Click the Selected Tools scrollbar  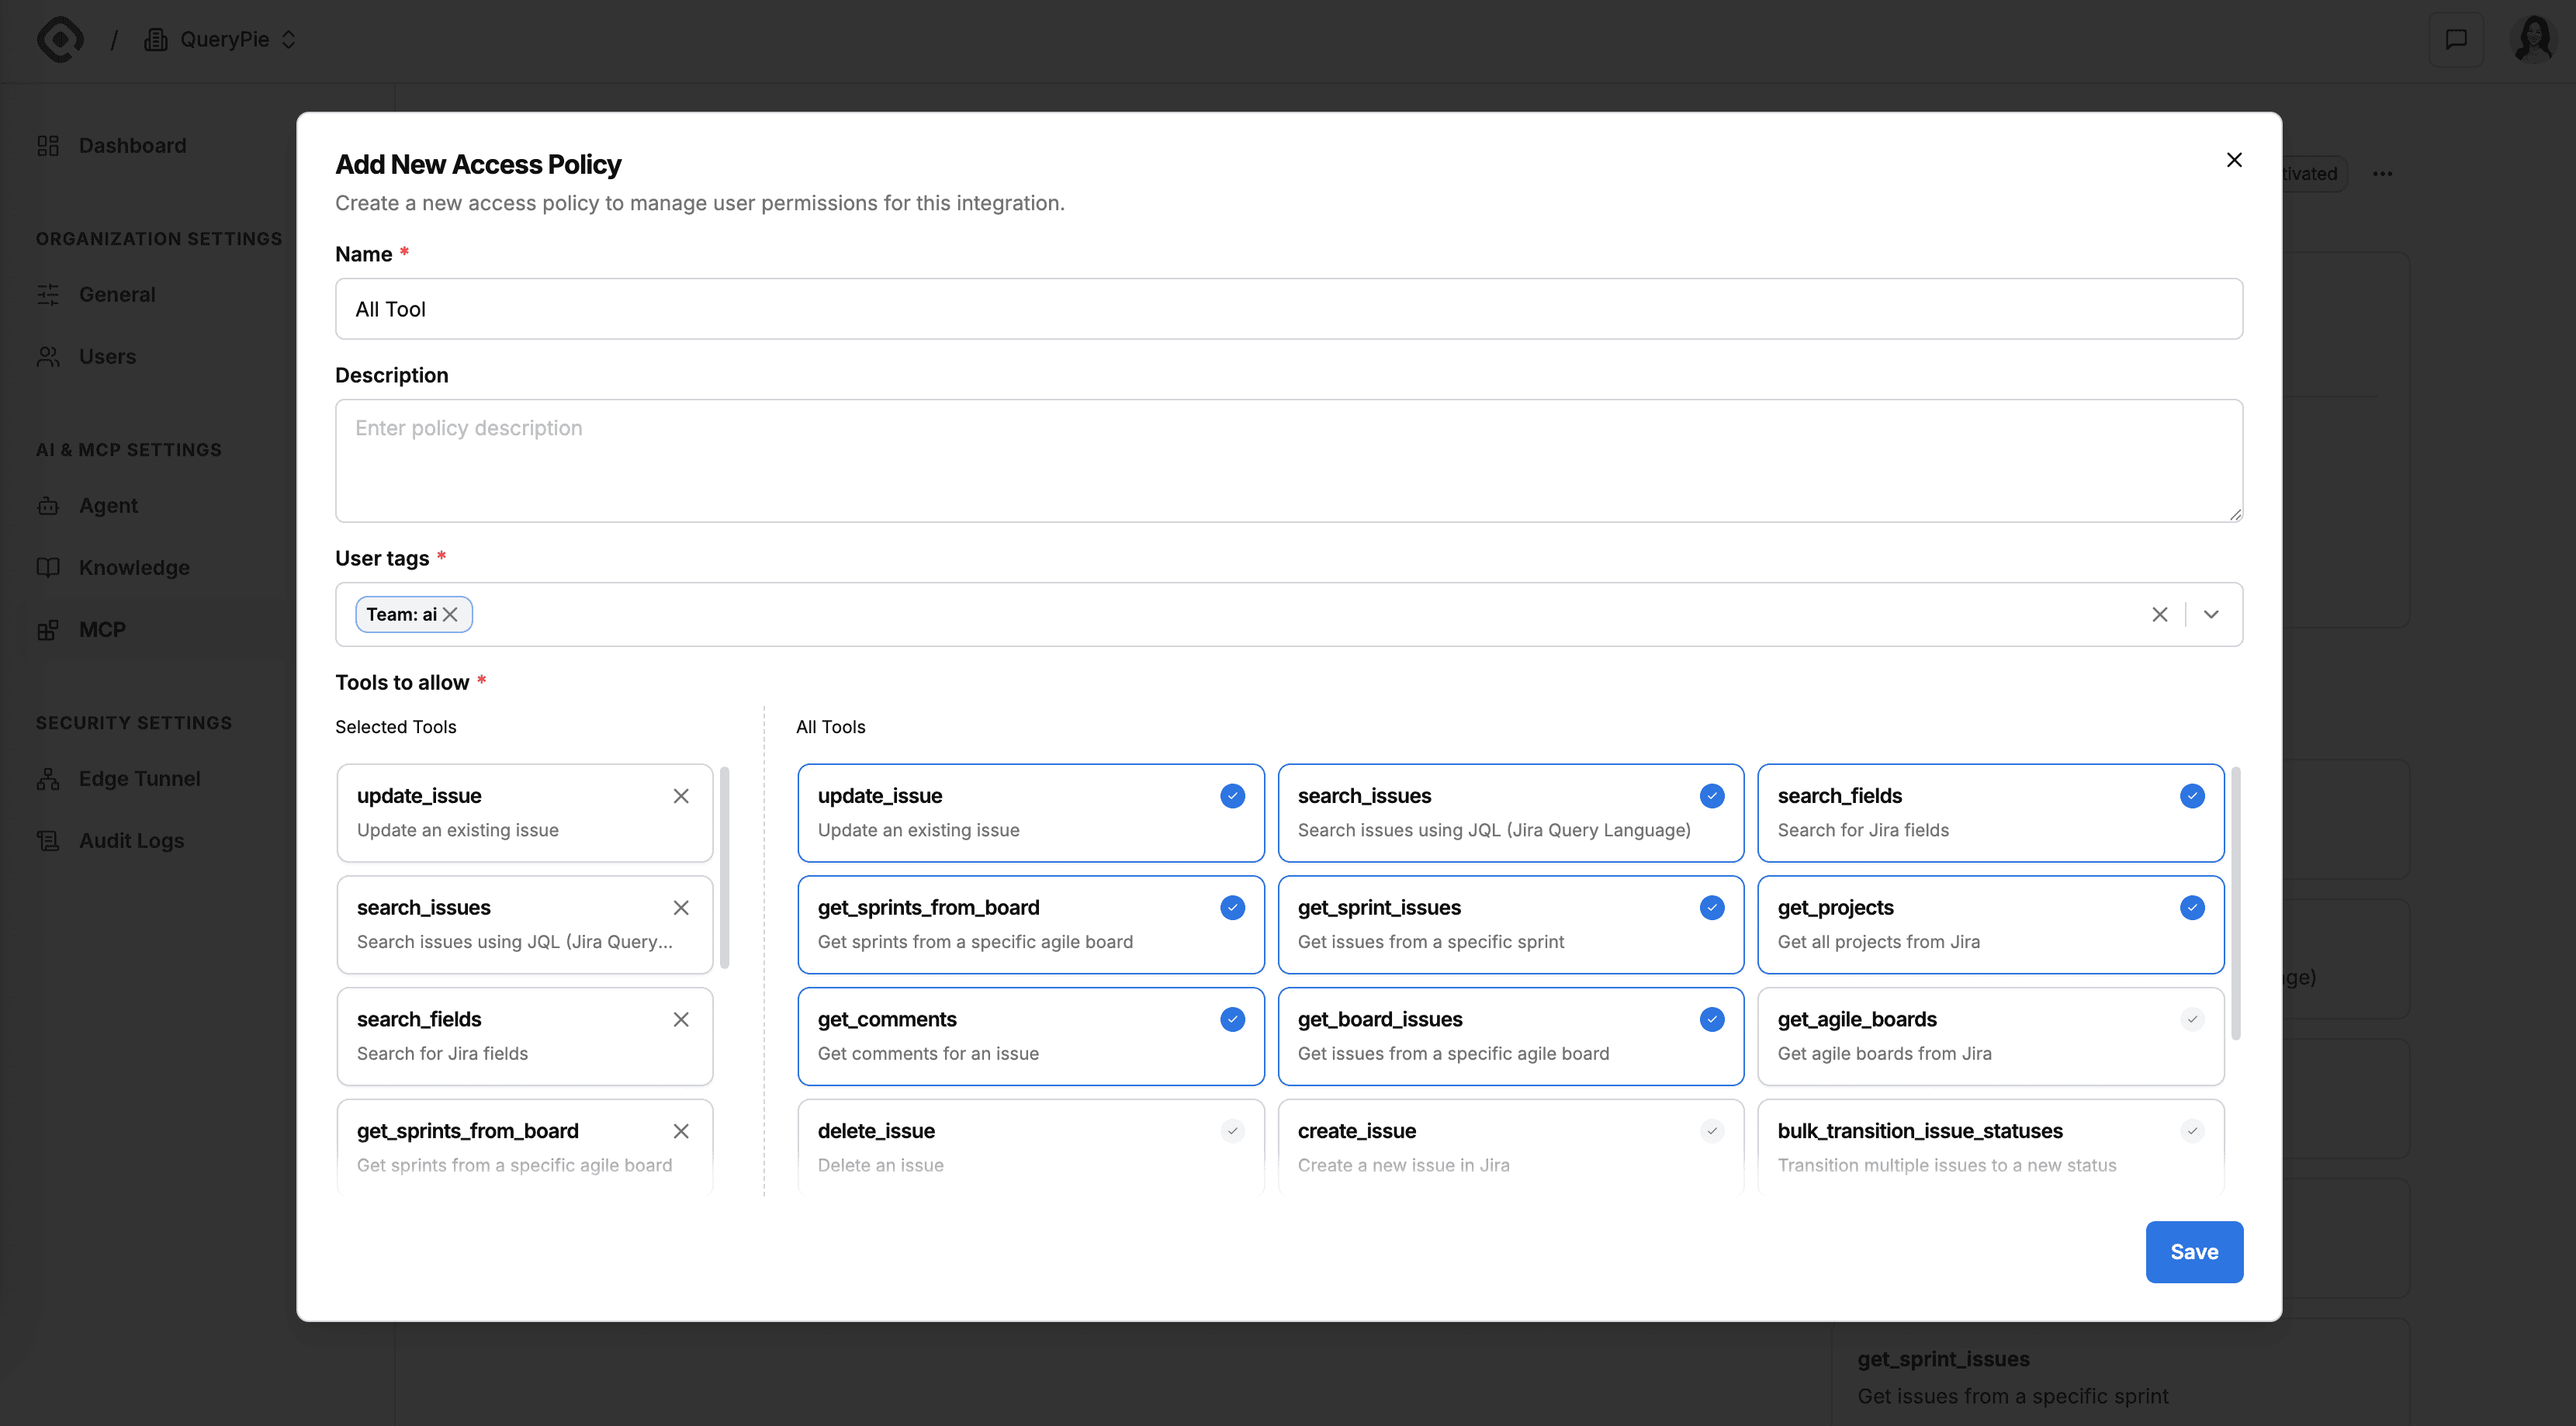(x=725, y=867)
